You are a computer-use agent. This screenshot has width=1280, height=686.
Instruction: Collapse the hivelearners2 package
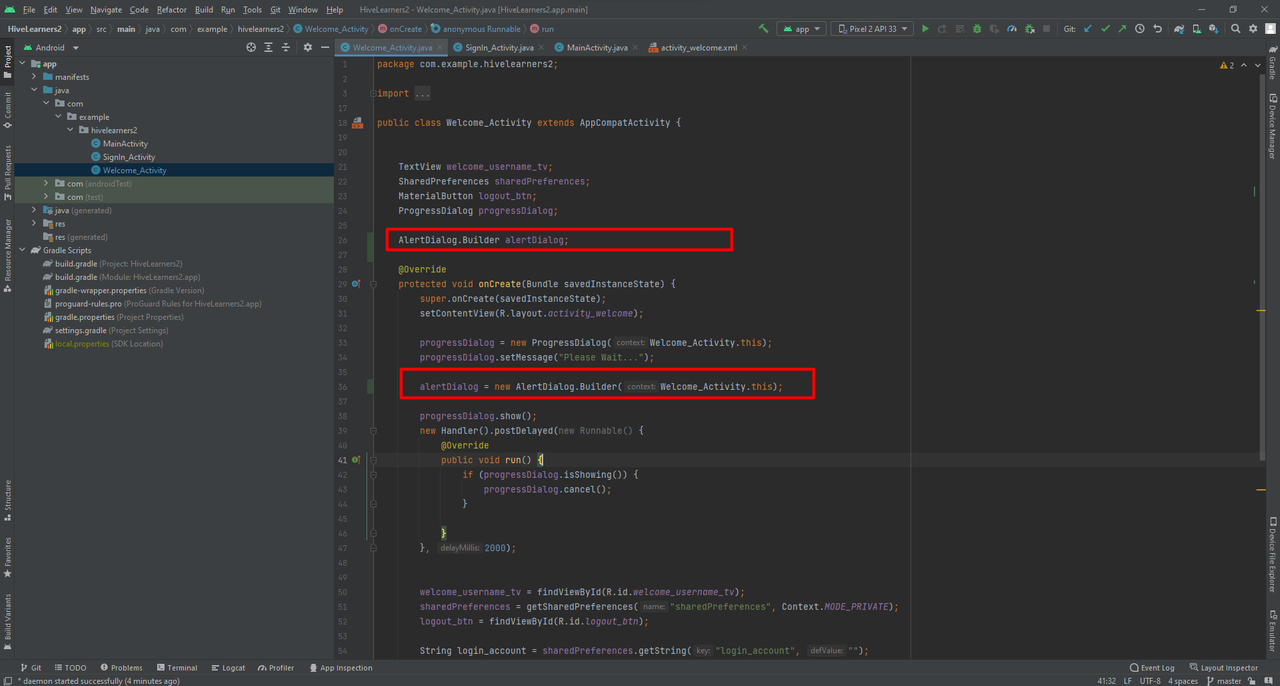click(x=70, y=130)
